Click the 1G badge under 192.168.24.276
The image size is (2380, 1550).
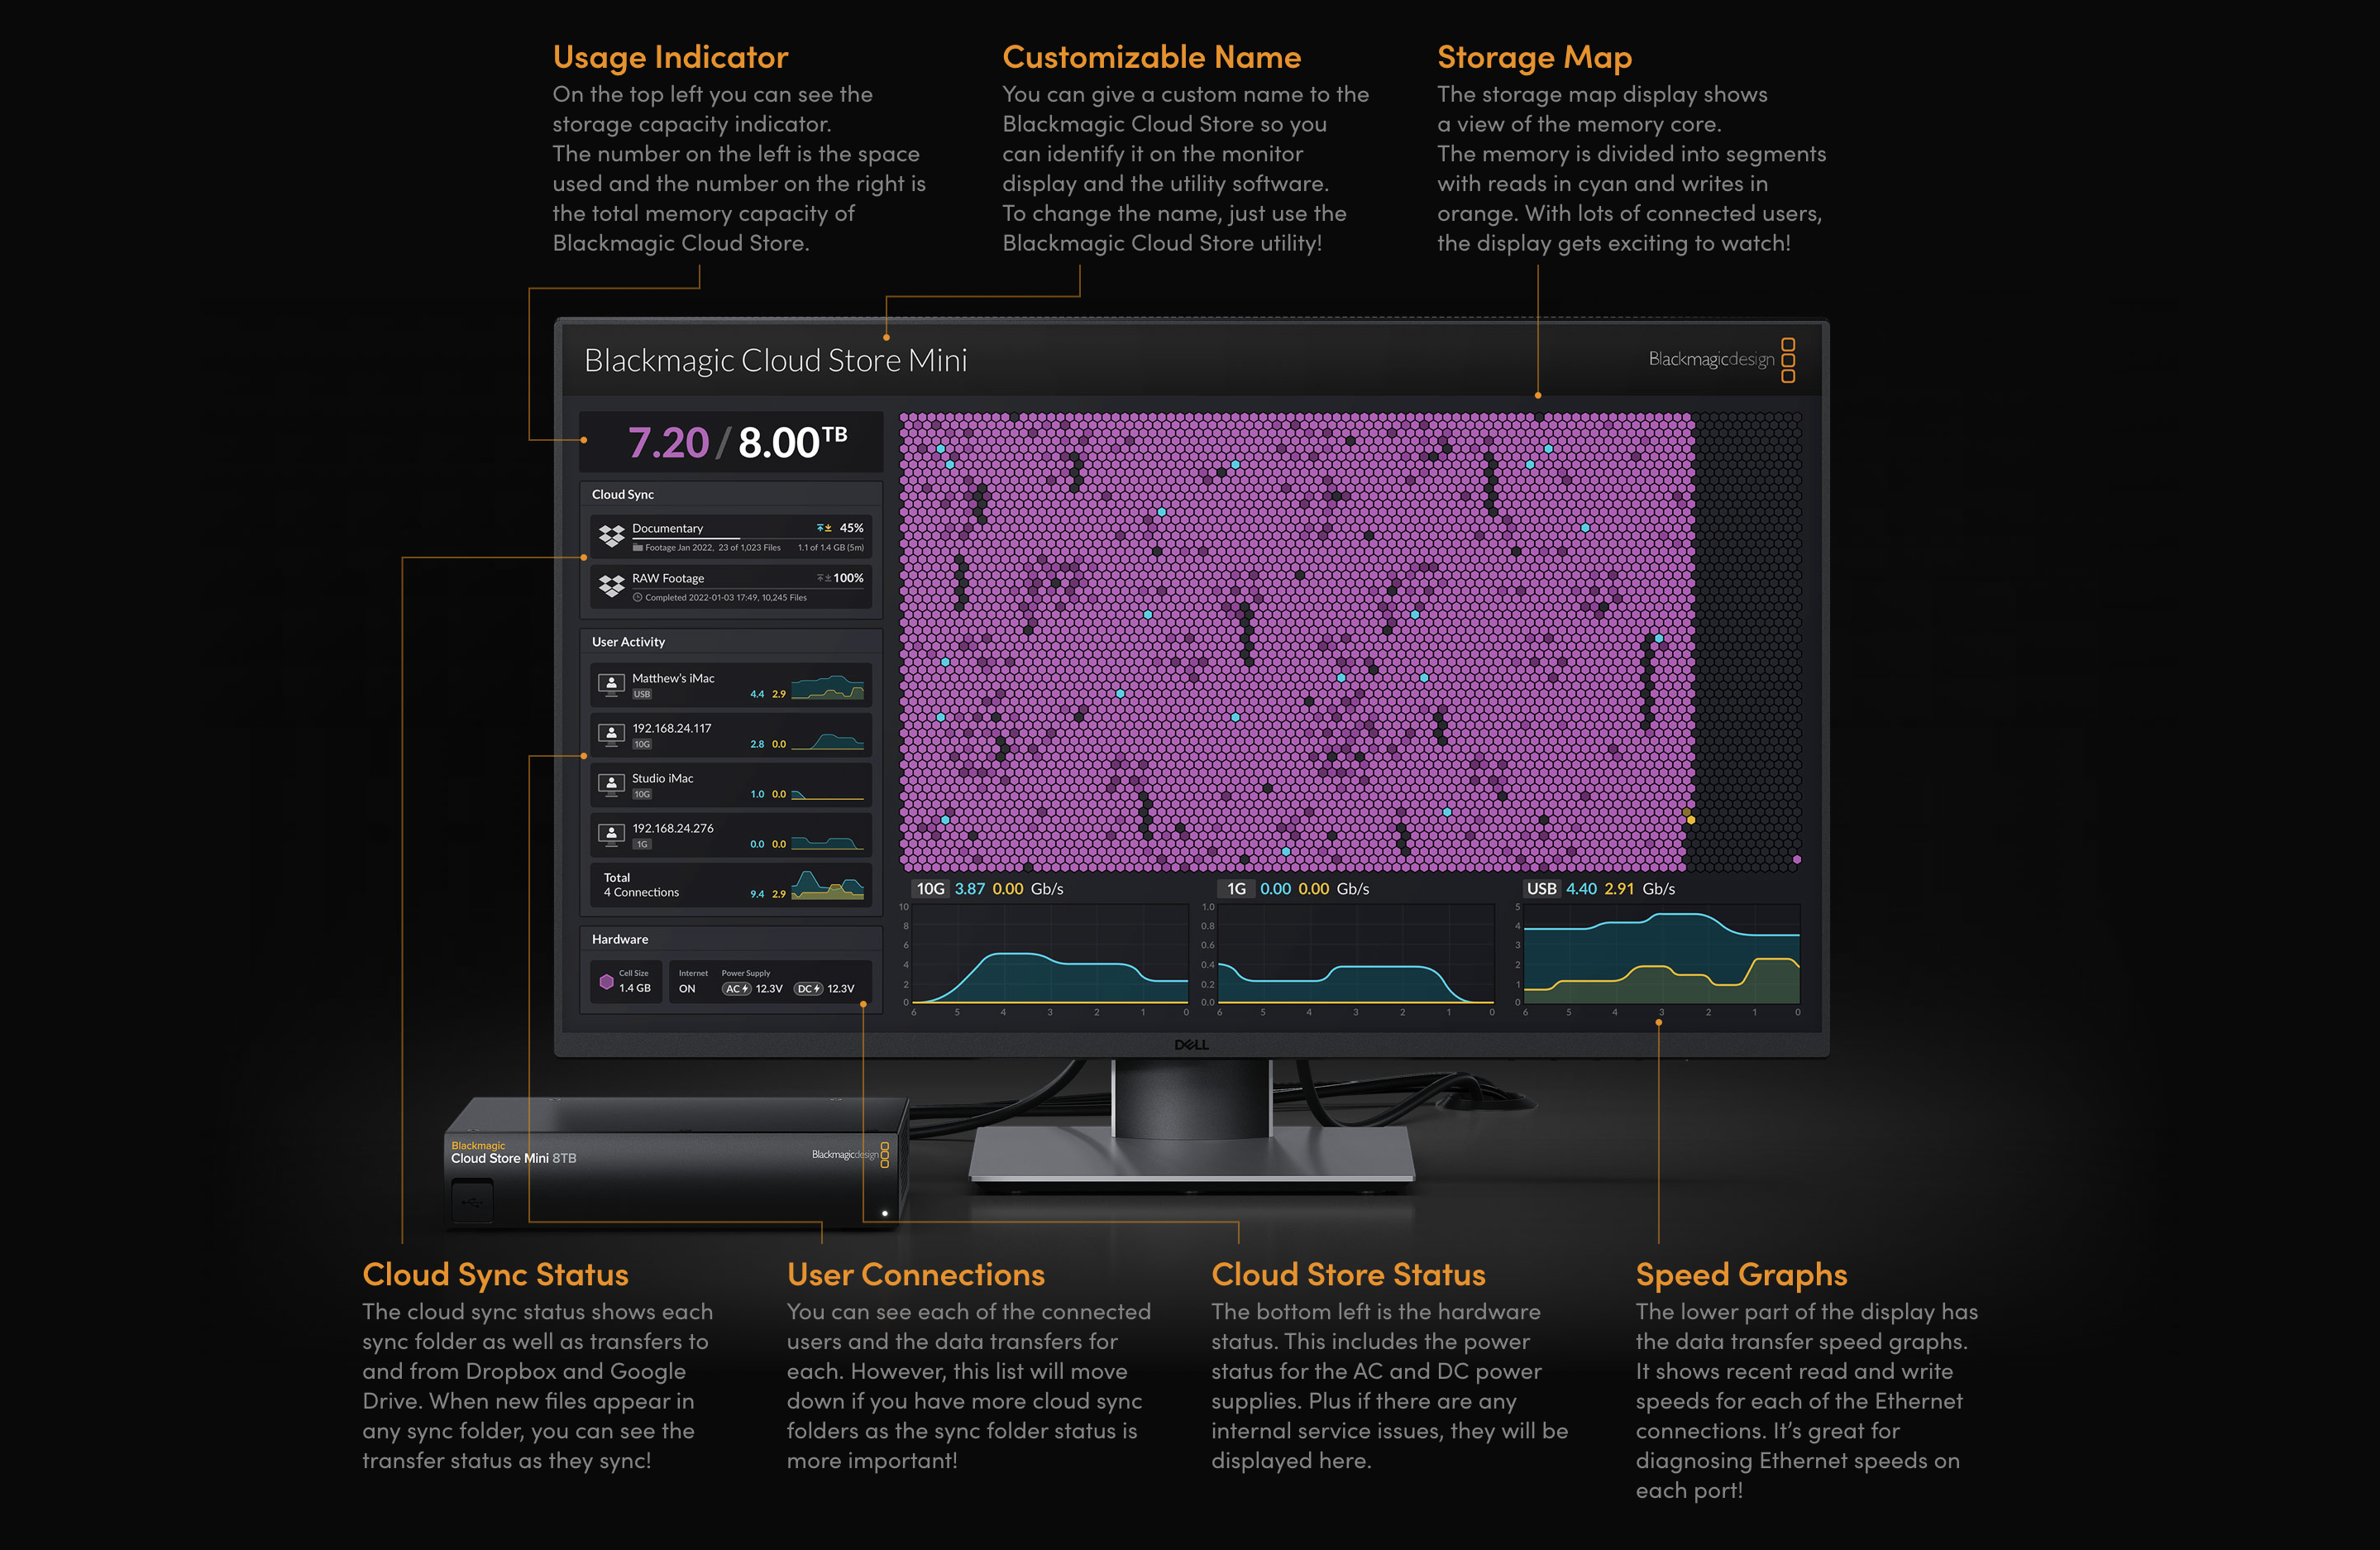coord(642,844)
